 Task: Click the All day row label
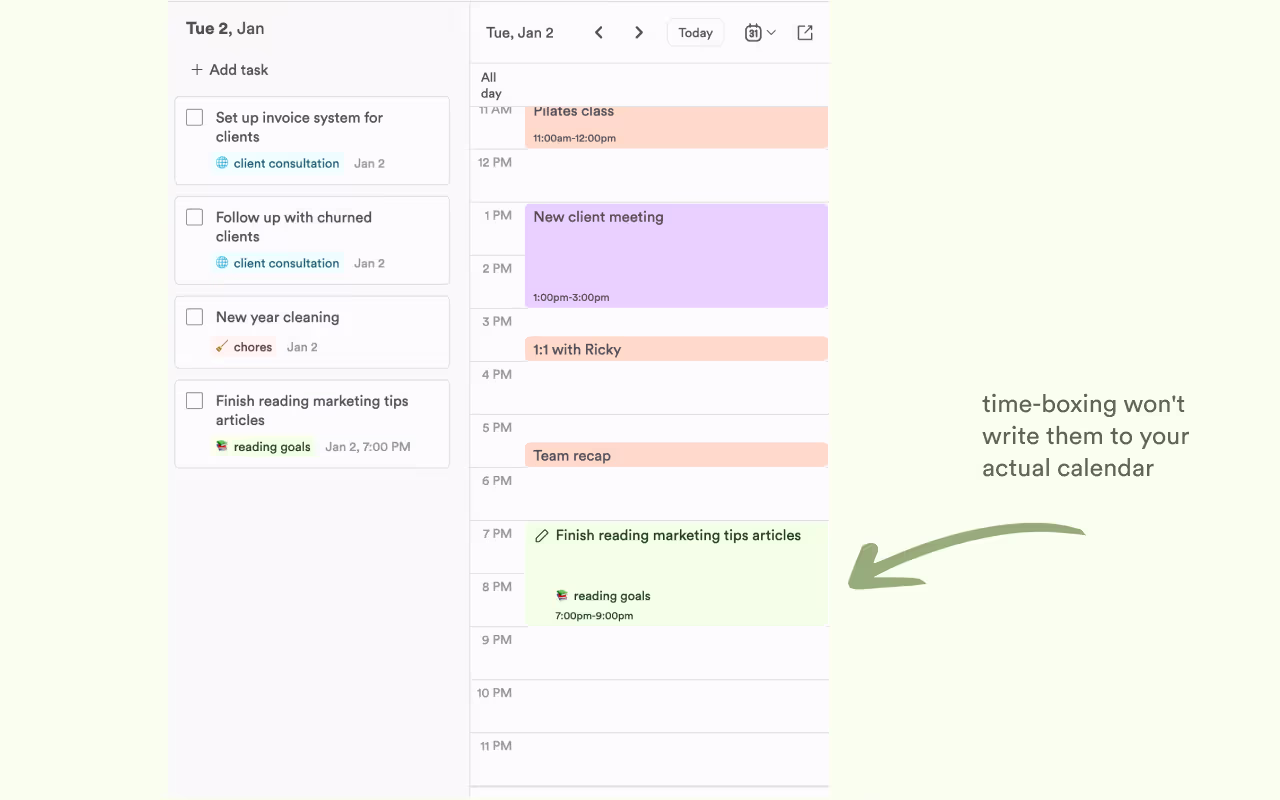[x=490, y=85]
